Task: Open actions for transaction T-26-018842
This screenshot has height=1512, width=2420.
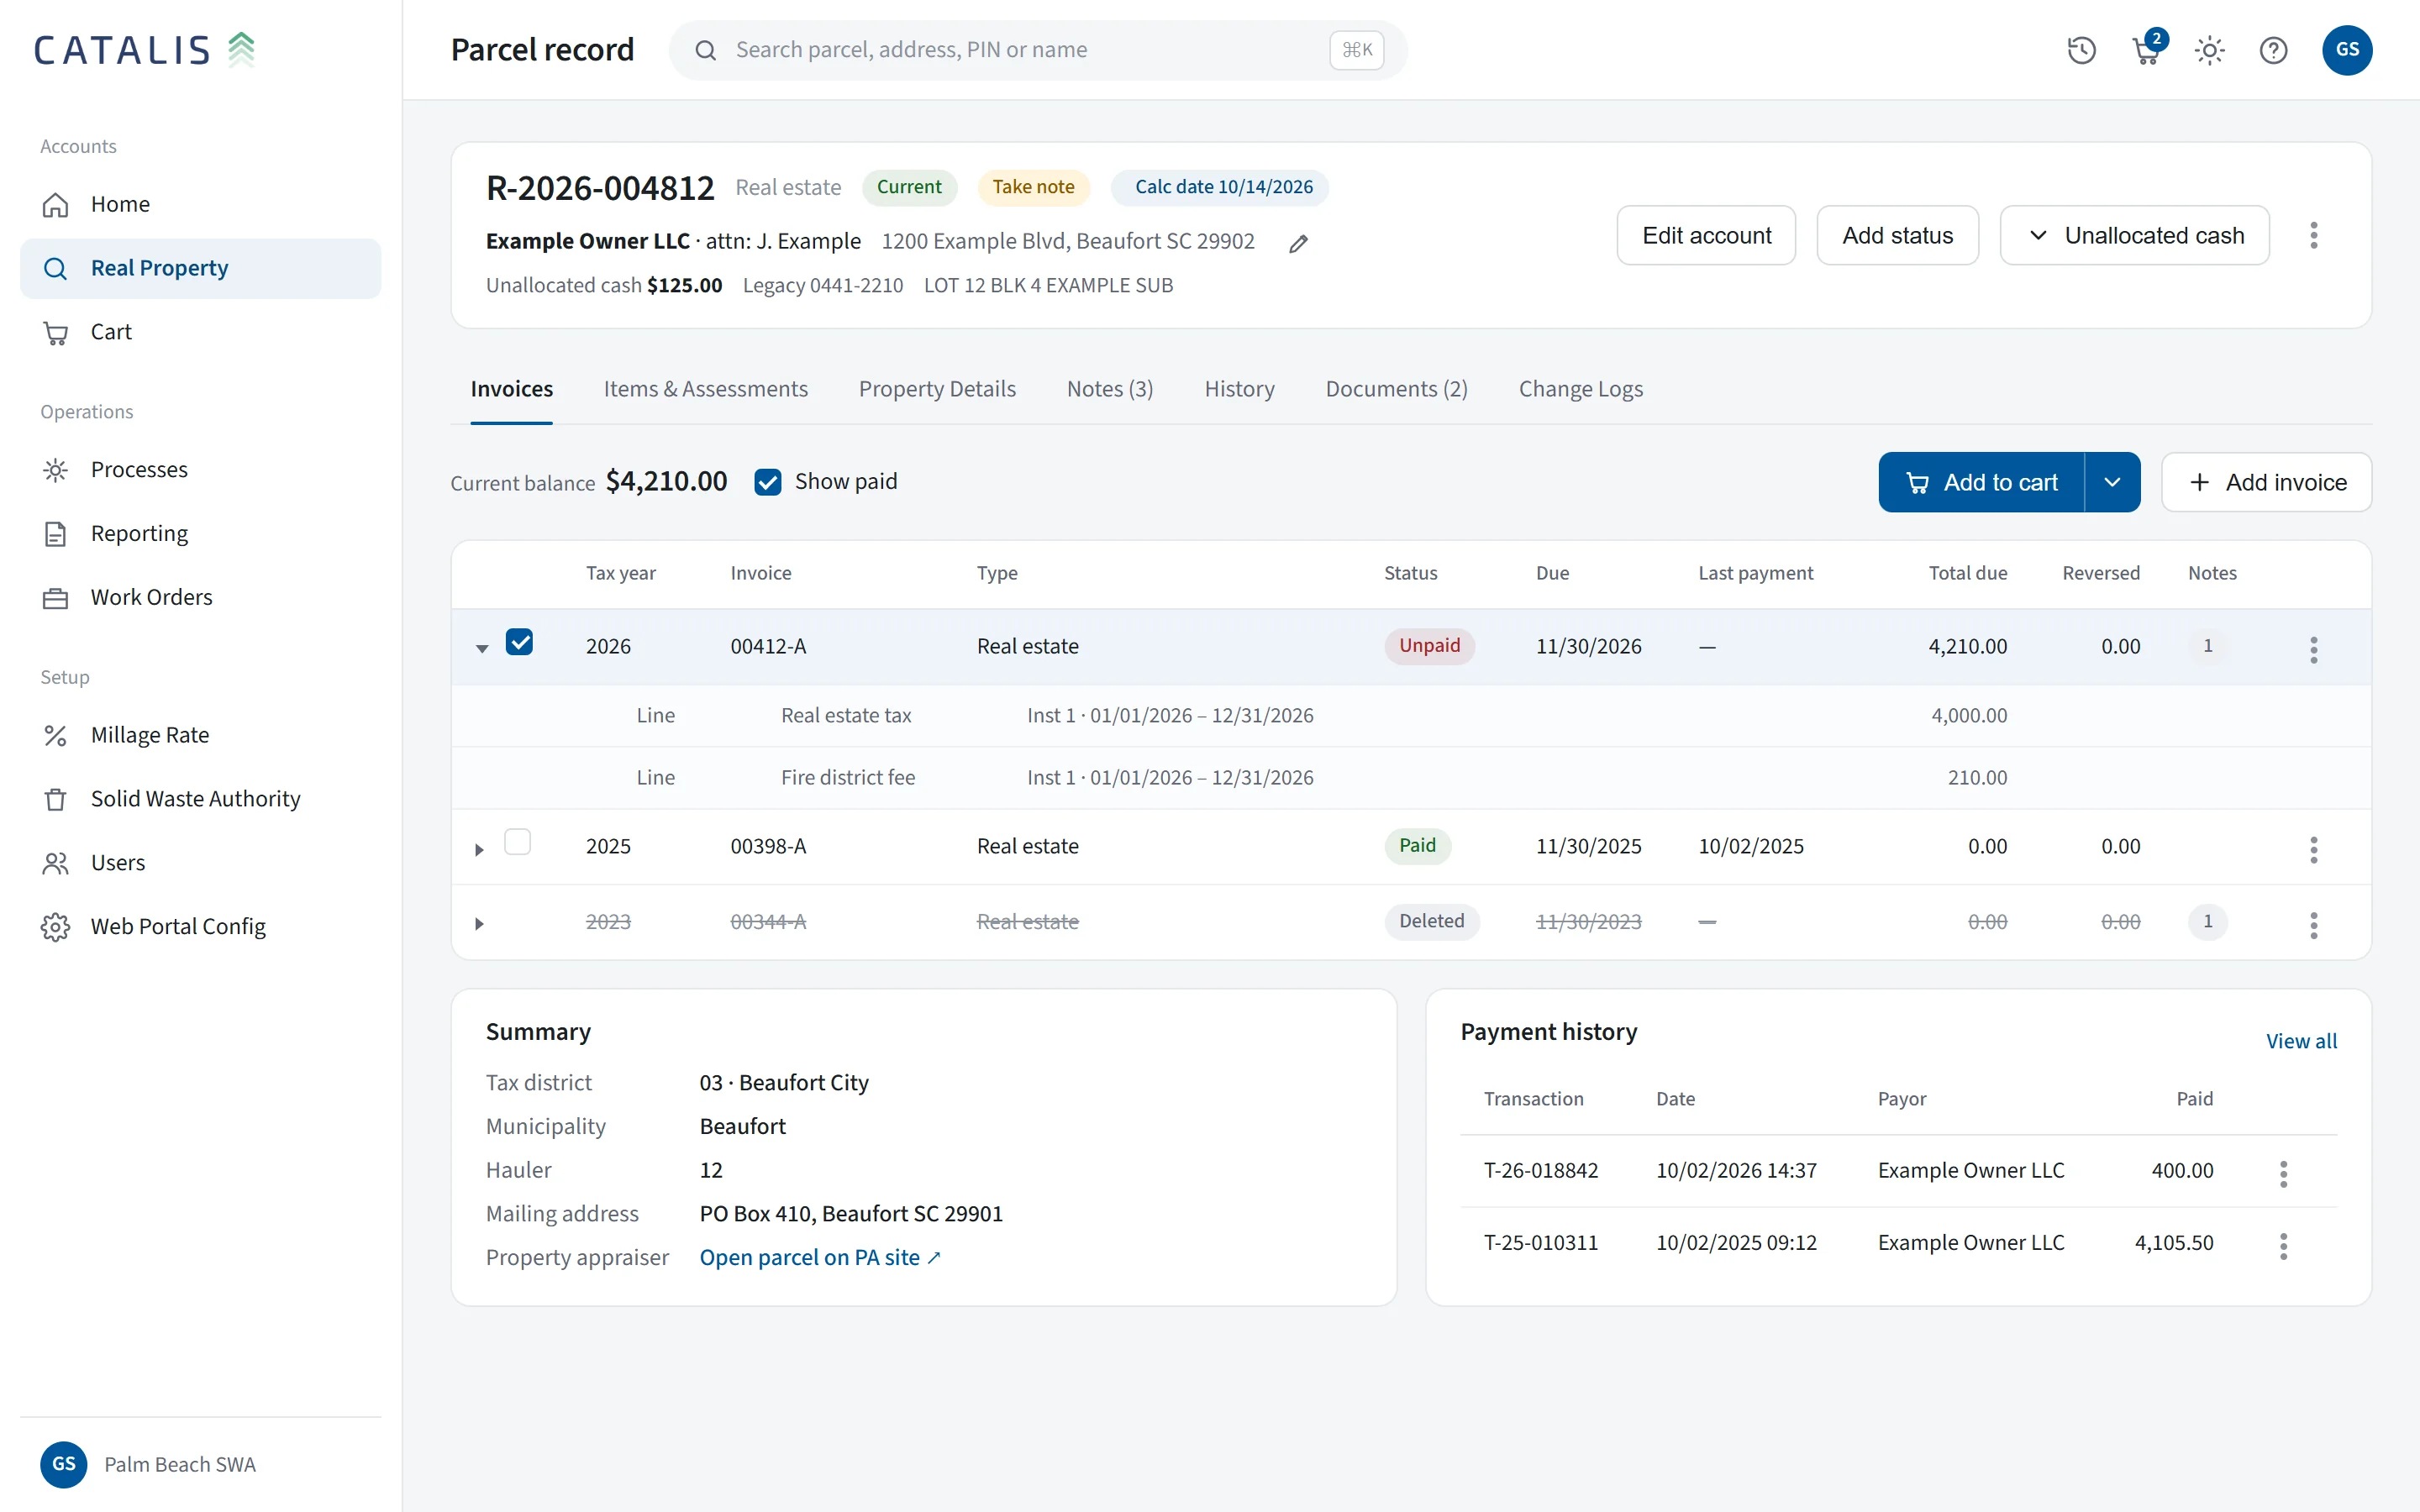Action: pyautogui.click(x=2283, y=1173)
